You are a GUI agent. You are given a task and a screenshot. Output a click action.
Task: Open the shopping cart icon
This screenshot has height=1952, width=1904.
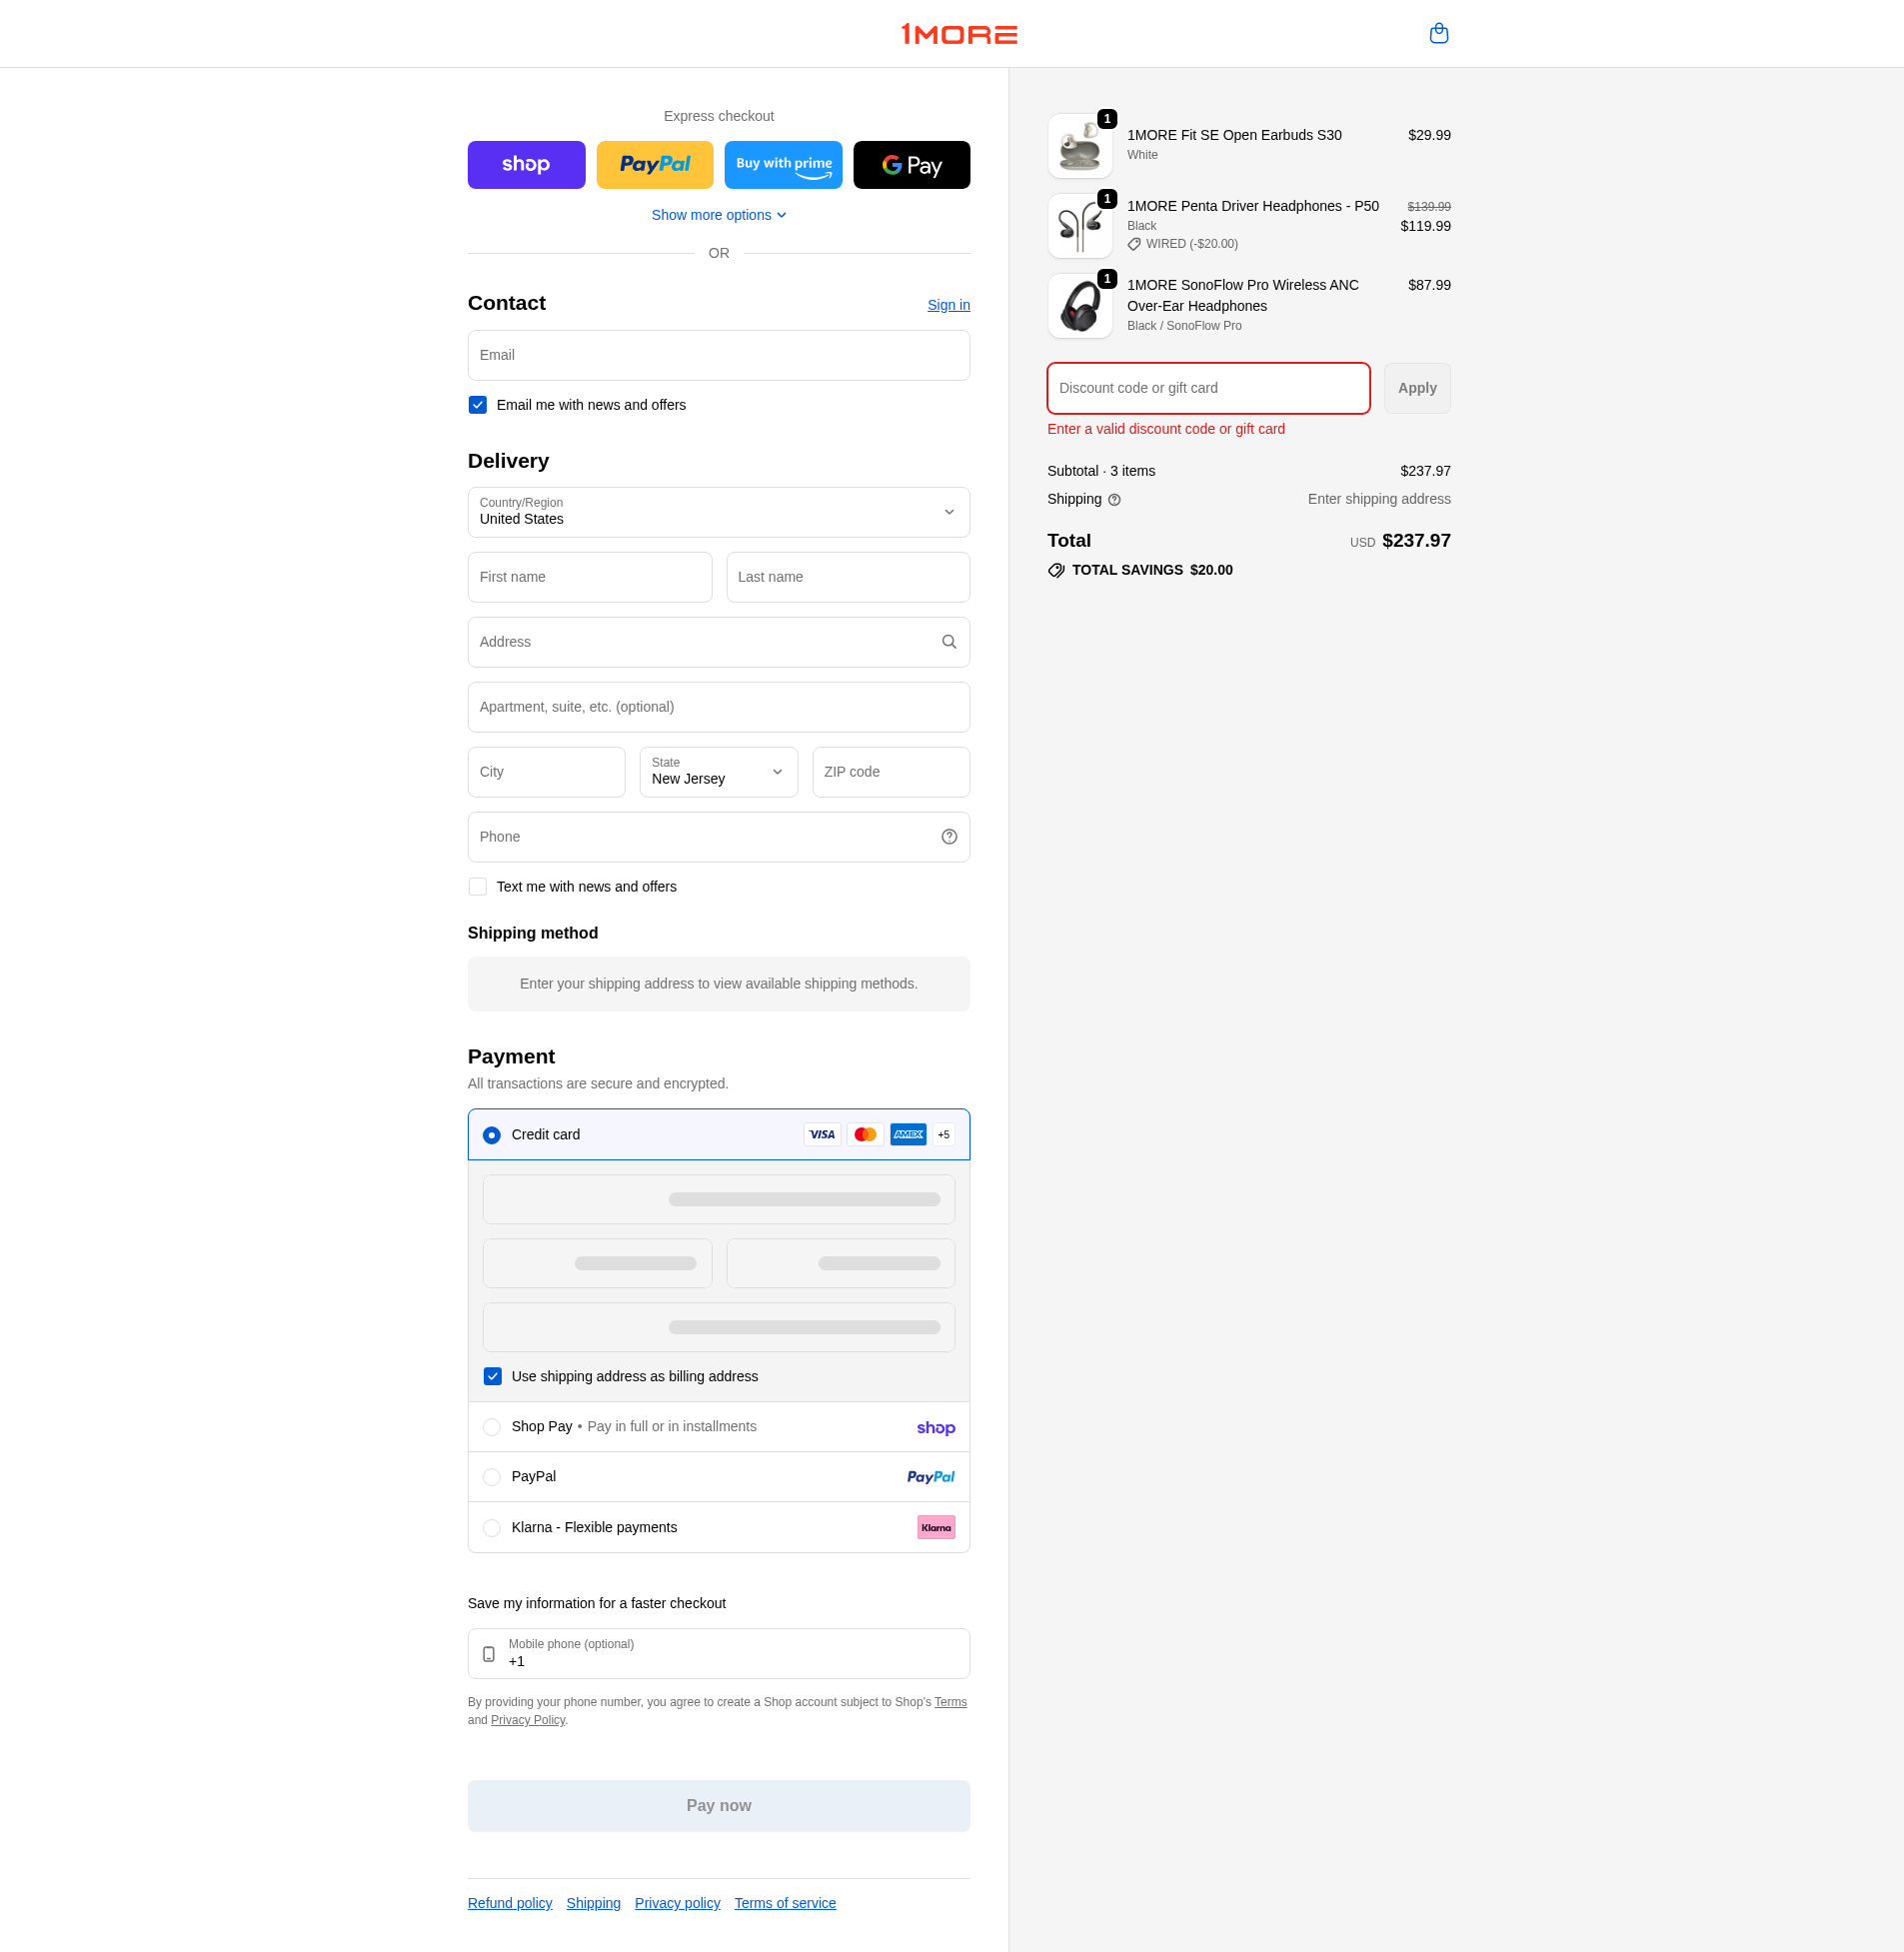1439,33
